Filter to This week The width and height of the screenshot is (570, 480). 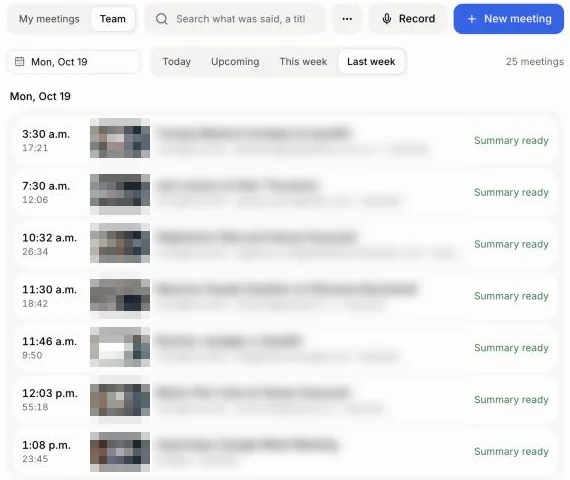[303, 62]
